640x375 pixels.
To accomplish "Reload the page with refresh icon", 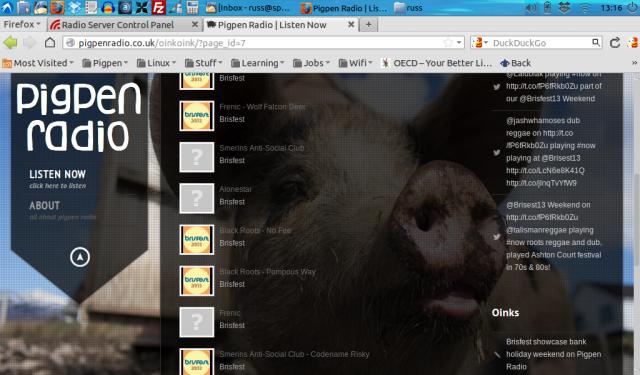I will coord(615,42).
